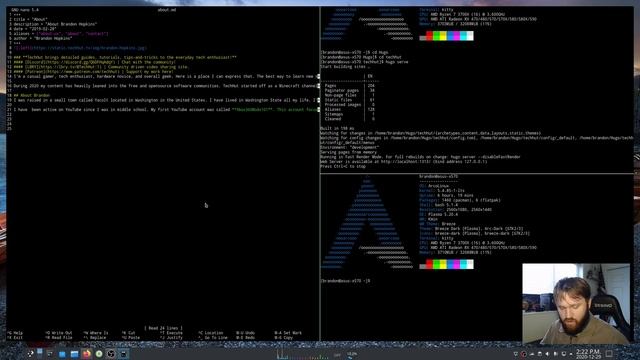Click the green swatch in the upper neofetch palette

click(x=436, y=36)
